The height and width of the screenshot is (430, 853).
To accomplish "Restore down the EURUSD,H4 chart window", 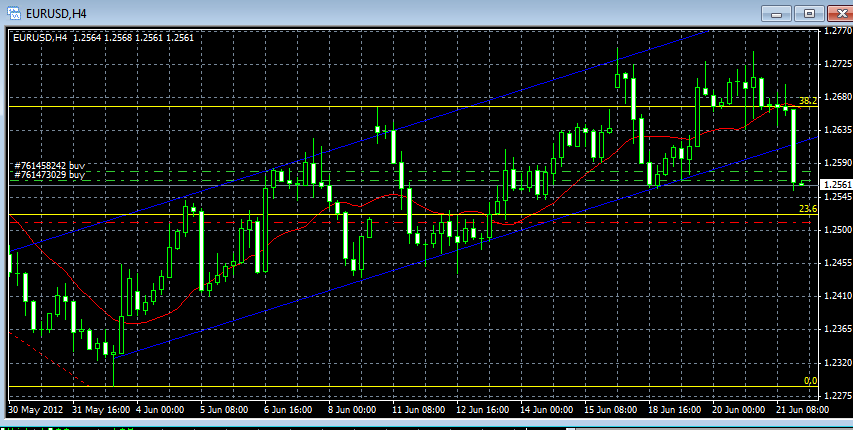I will coord(809,13).
